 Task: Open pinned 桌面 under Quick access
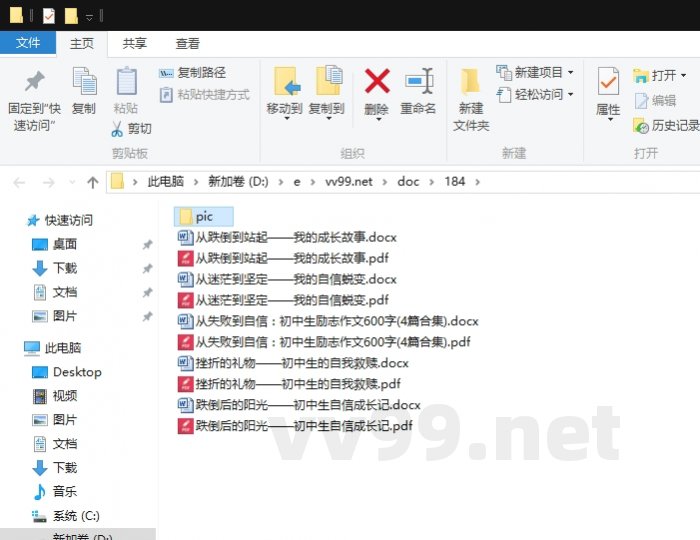[55, 244]
